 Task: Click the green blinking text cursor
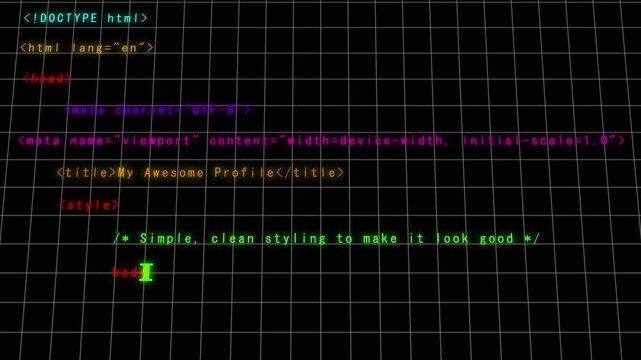point(146,272)
